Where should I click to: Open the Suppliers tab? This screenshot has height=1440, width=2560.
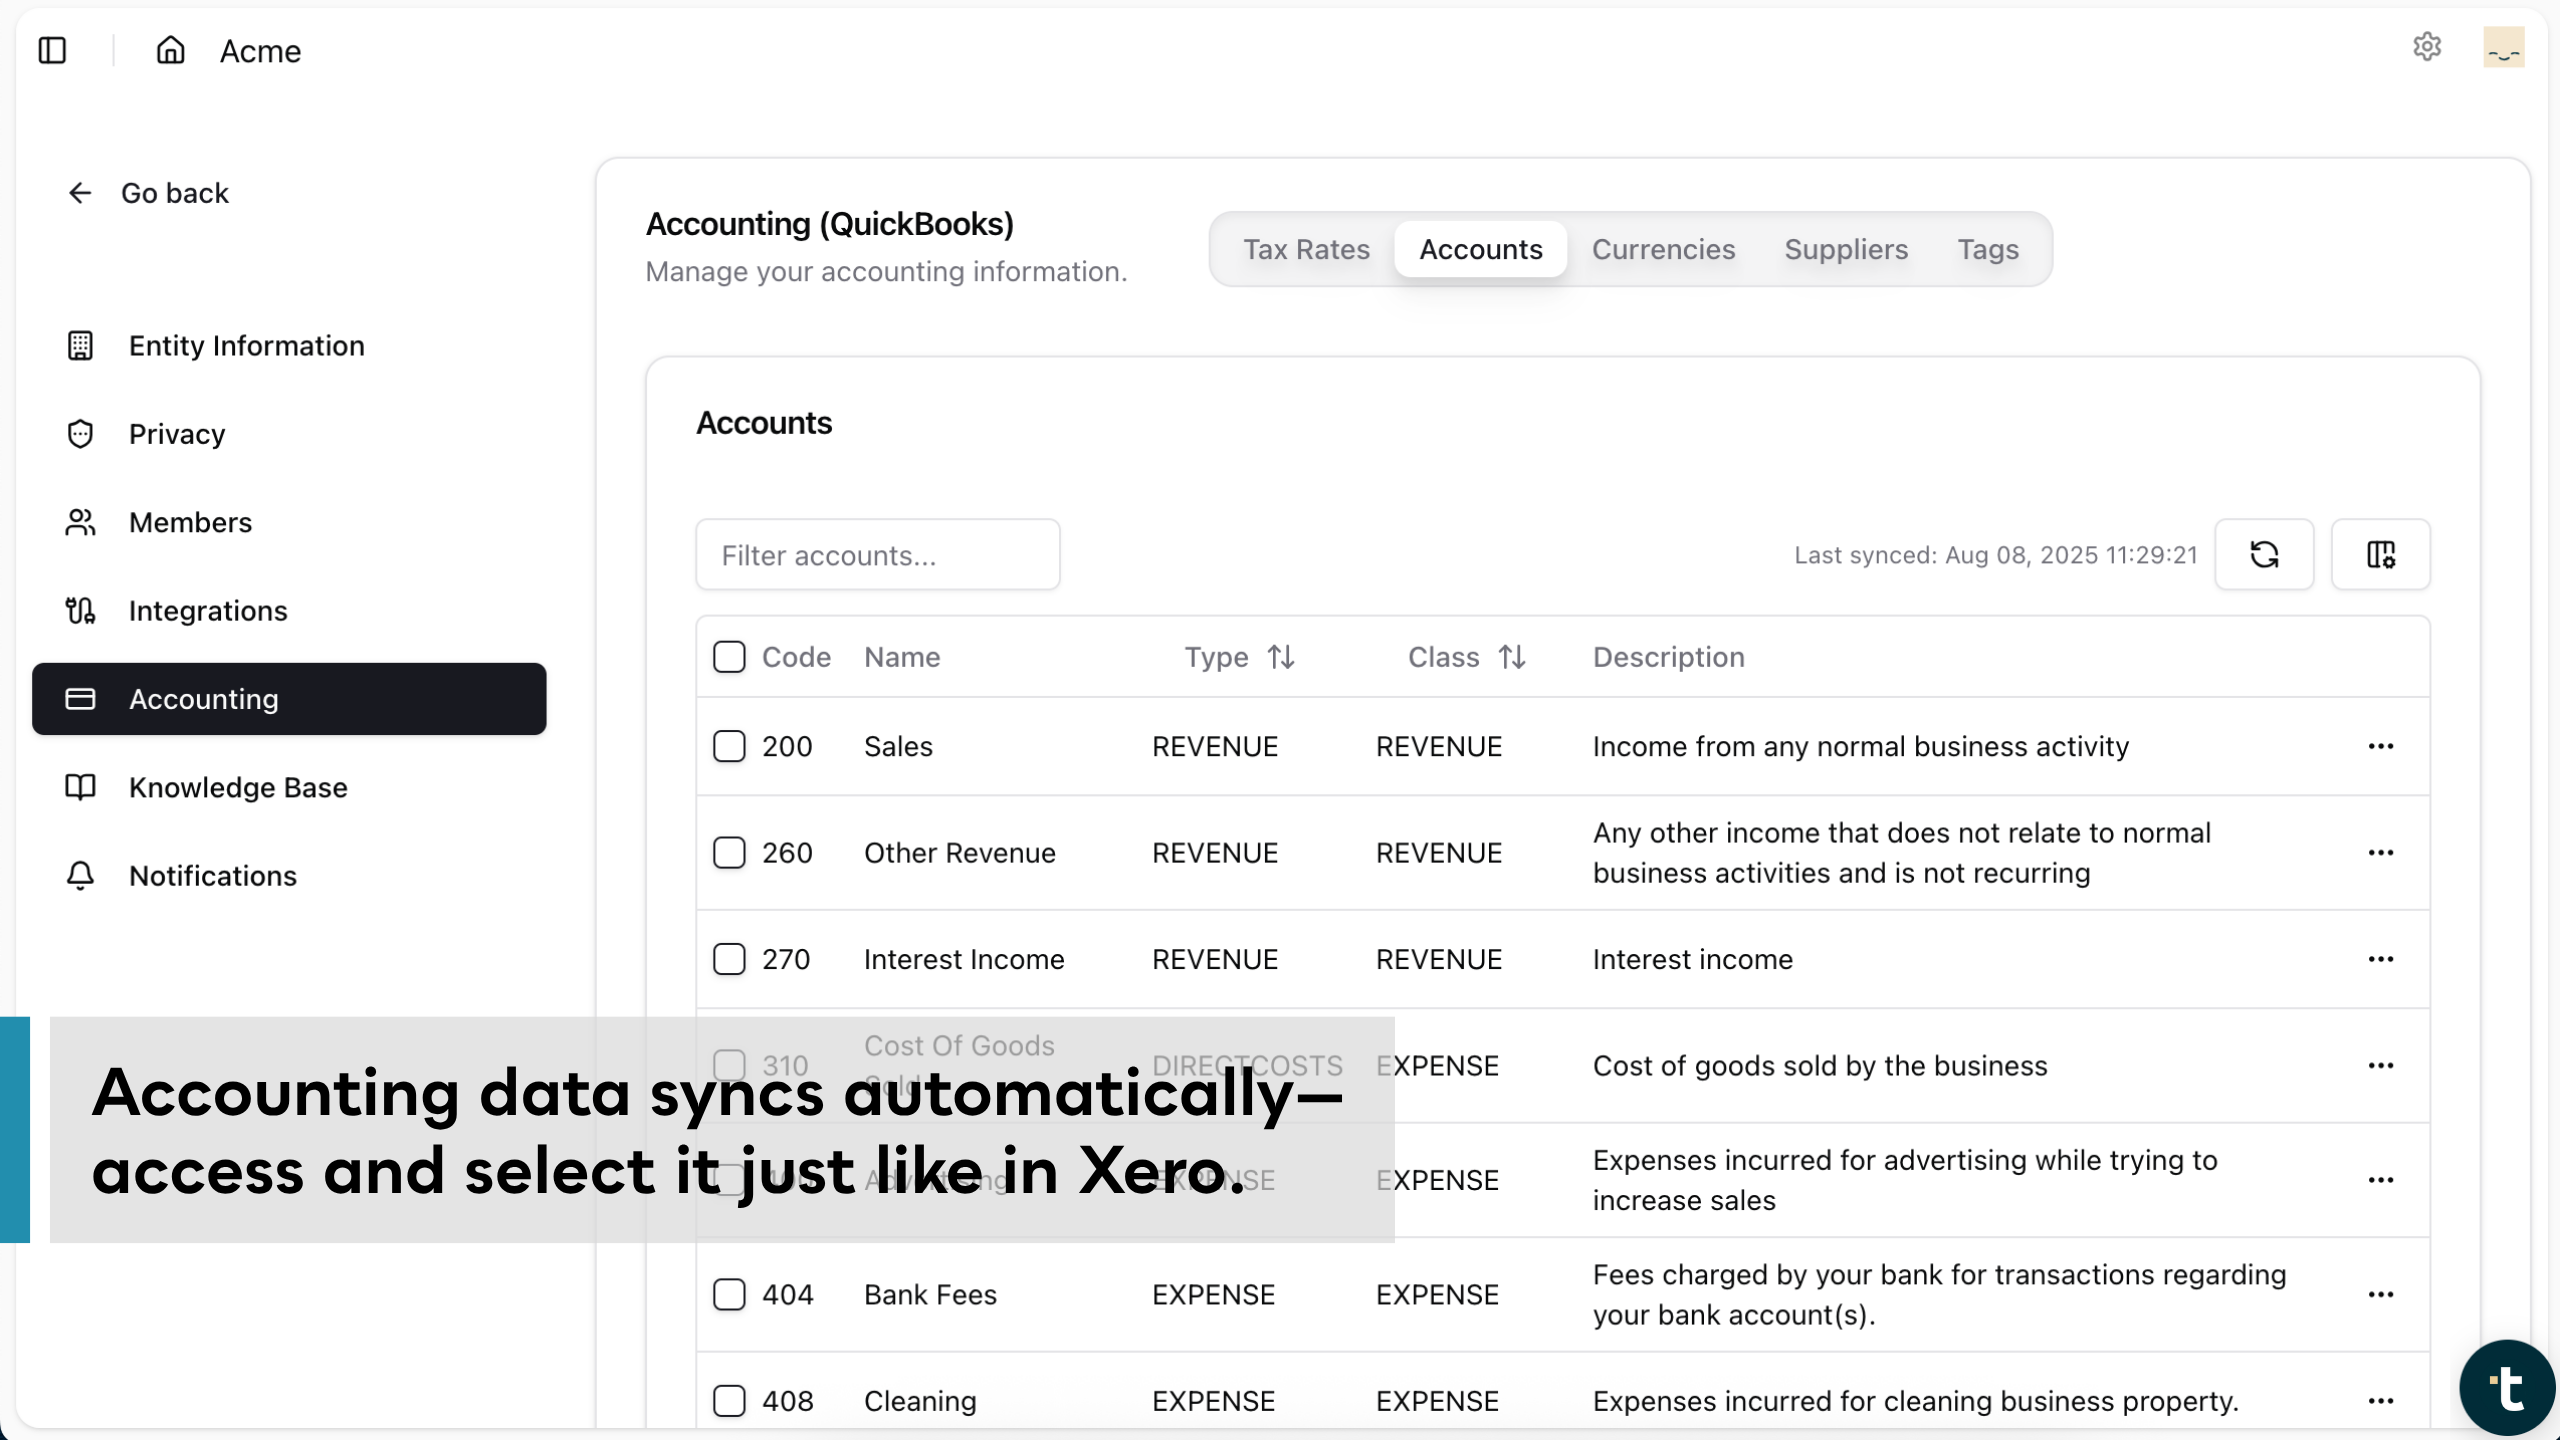point(1846,249)
